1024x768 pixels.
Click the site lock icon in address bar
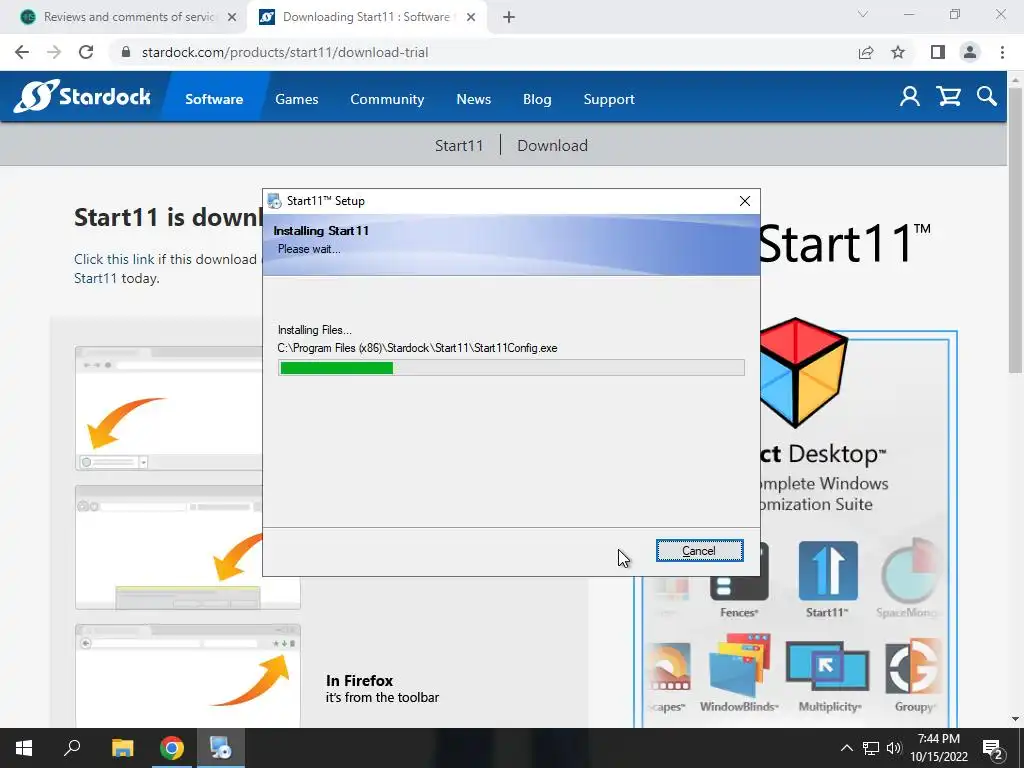point(126,52)
